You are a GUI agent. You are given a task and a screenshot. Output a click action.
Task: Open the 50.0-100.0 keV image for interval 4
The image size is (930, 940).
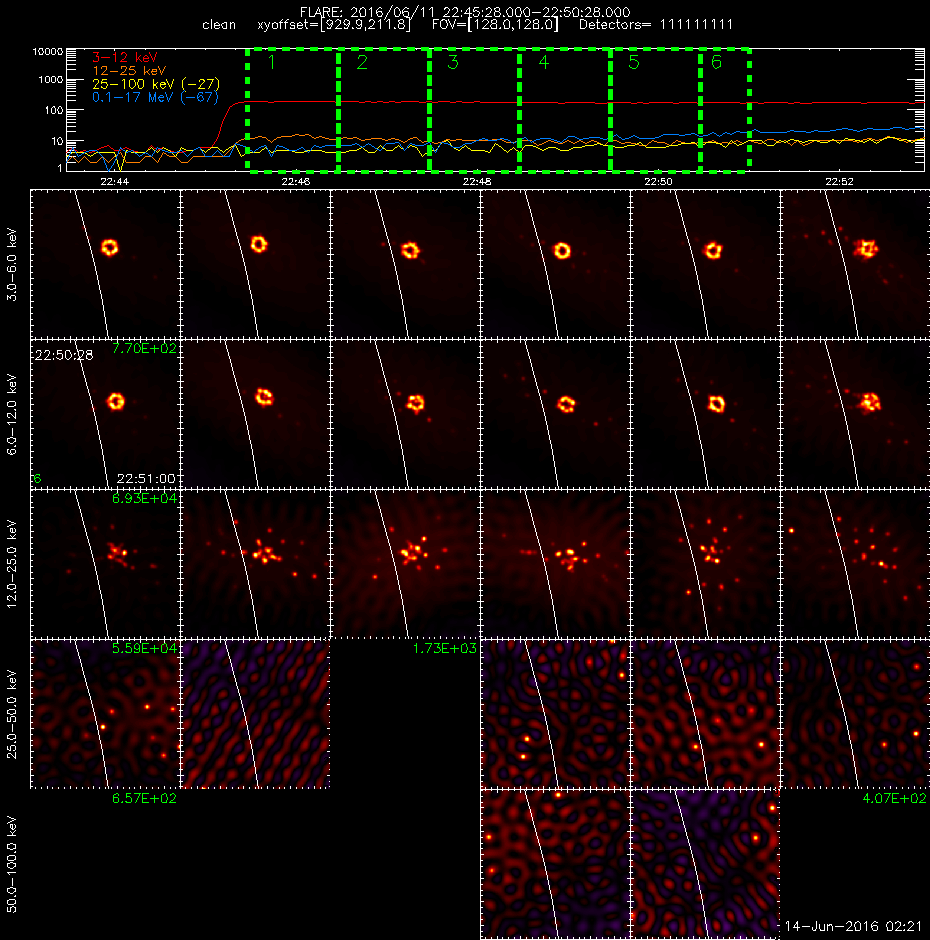point(555,864)
